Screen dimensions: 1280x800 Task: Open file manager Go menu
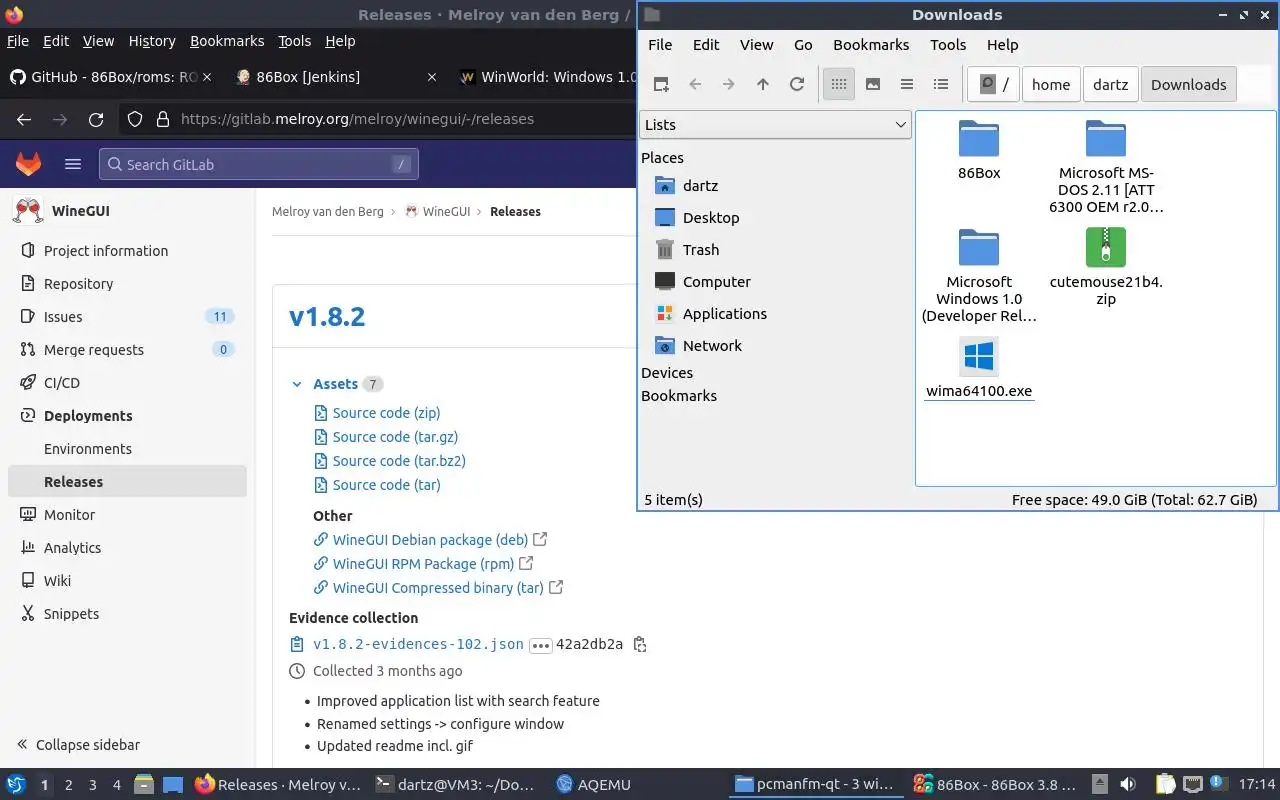(803, 45)
